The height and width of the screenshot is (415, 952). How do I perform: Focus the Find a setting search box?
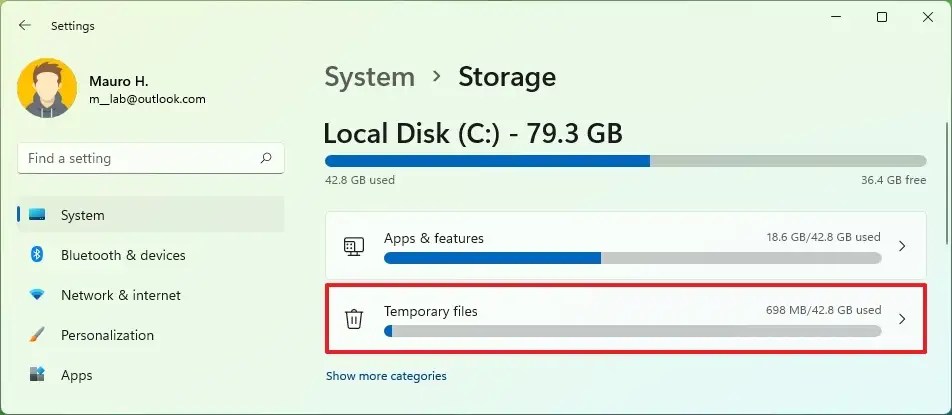pyautogui.click(x=140, y=158)
